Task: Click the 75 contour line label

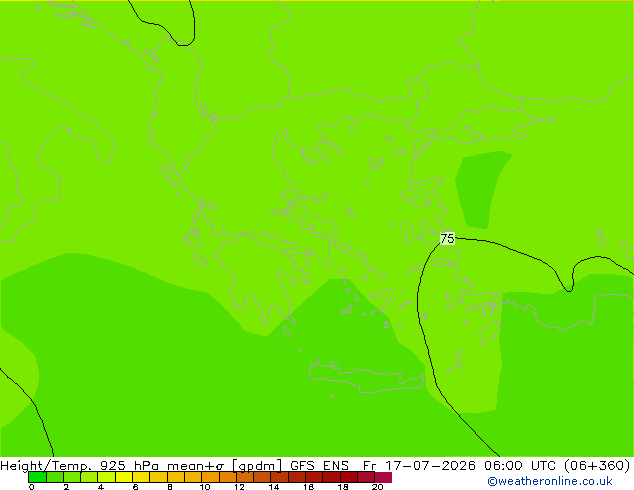Action: pos(447,239)
